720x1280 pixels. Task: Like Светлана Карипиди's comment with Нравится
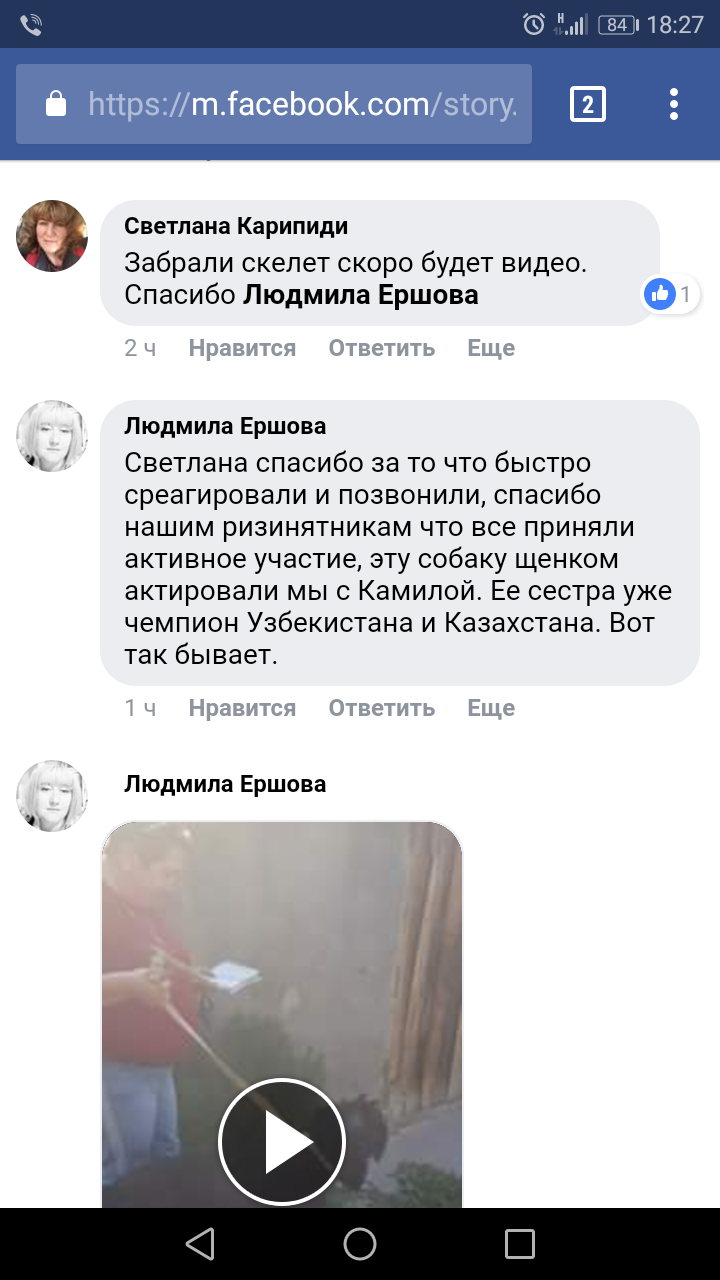(x=242, y=348)
